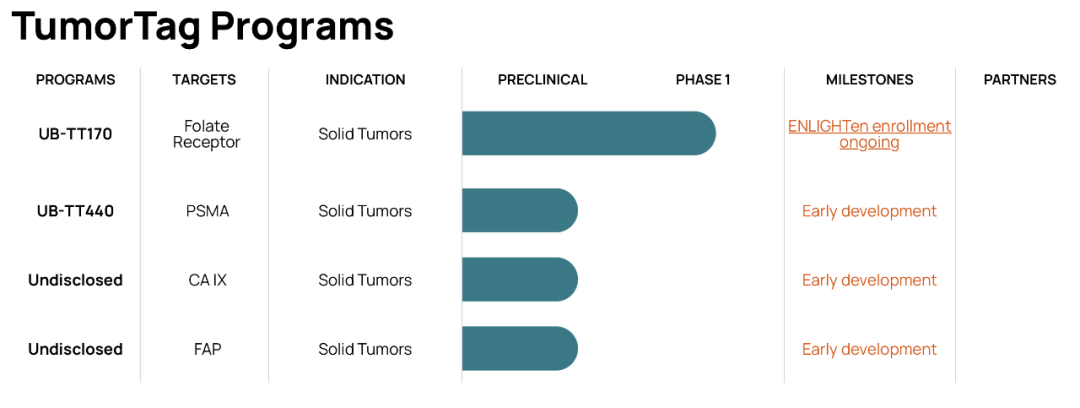The height and width of the screenshot is (408, 1080).
Task: Select the UB-TT170 Phase 1 progress bar
Action: 589,133
